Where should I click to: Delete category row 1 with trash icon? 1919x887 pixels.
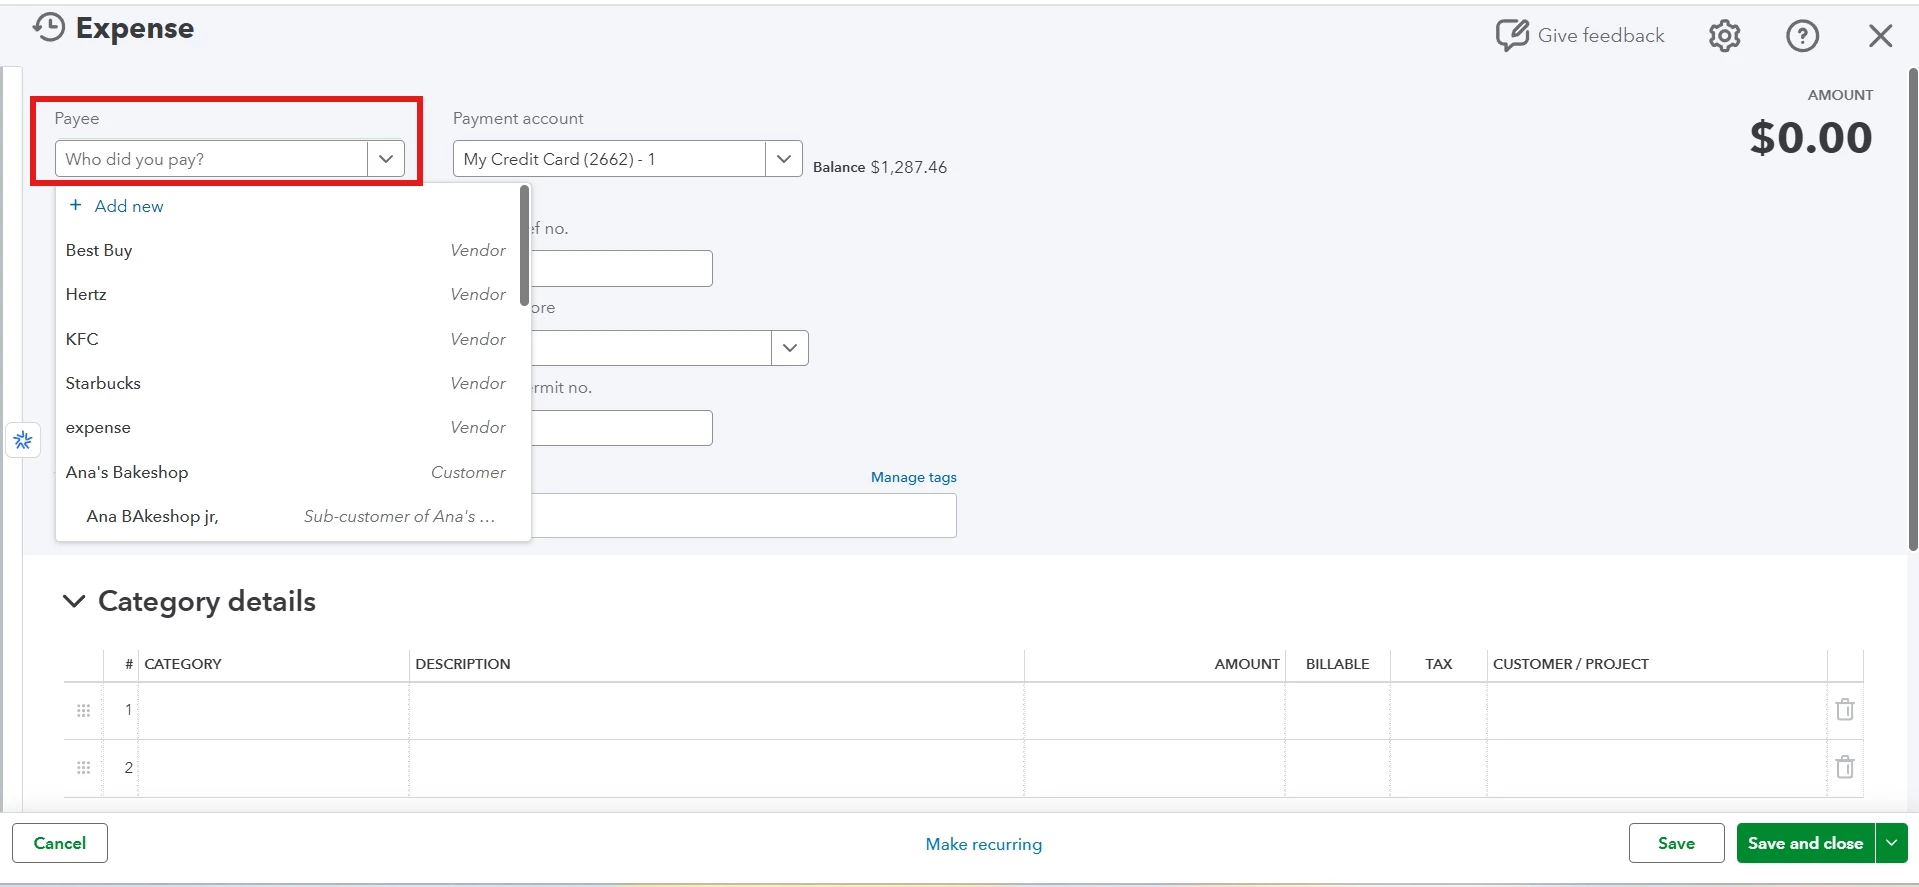point(1845,710)
